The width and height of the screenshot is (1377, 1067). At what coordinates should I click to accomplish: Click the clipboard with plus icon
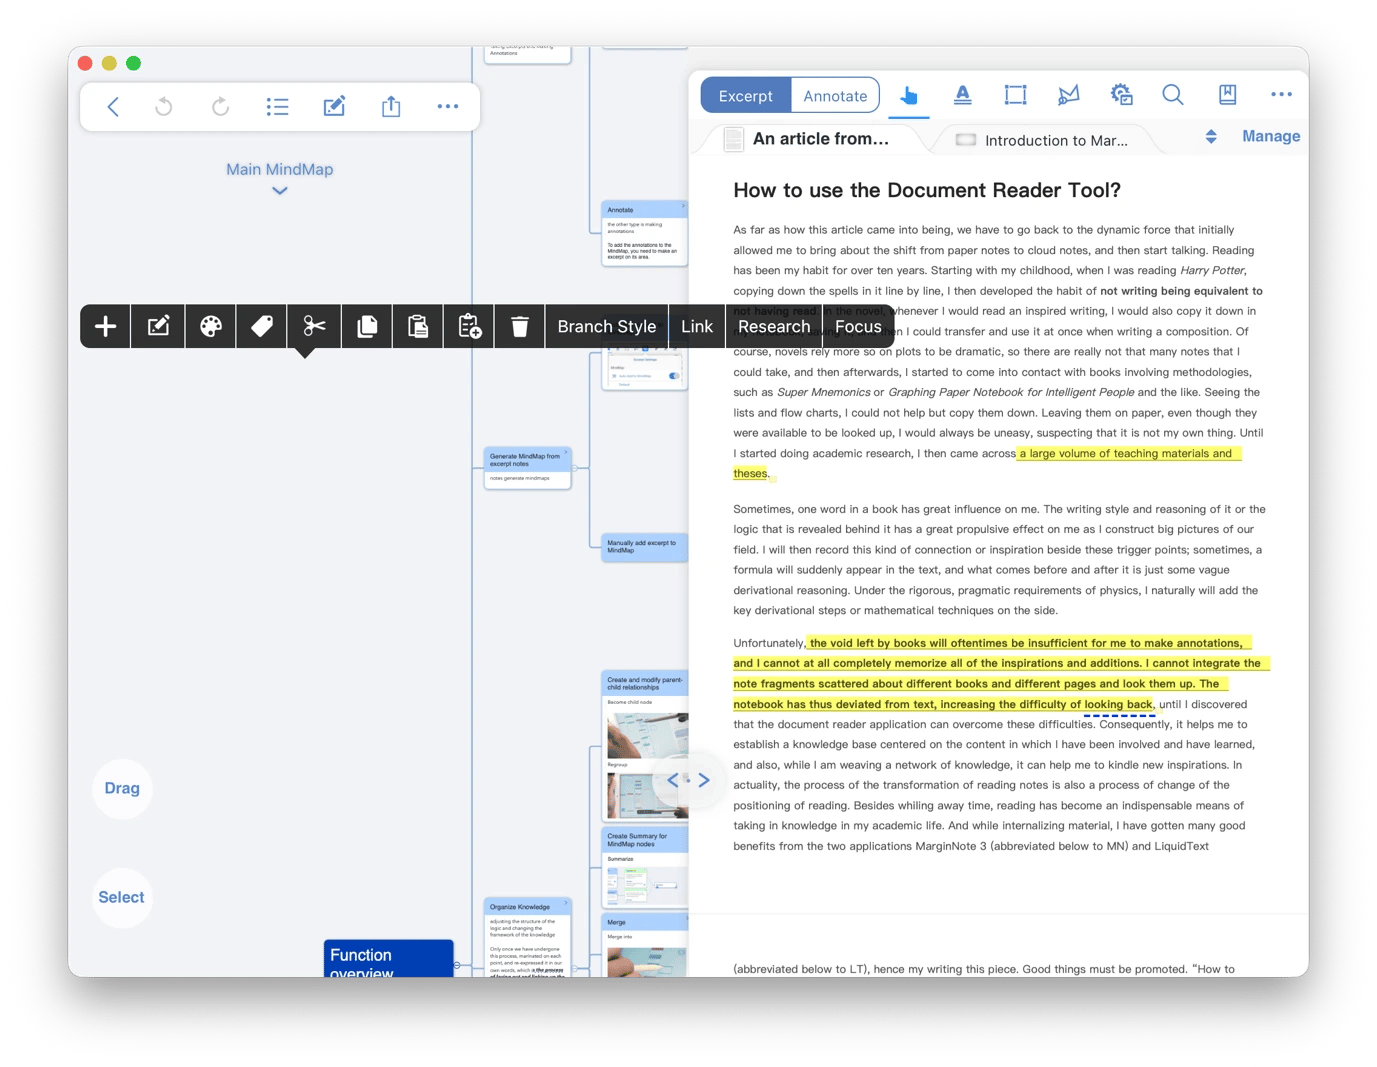(469, 326)
